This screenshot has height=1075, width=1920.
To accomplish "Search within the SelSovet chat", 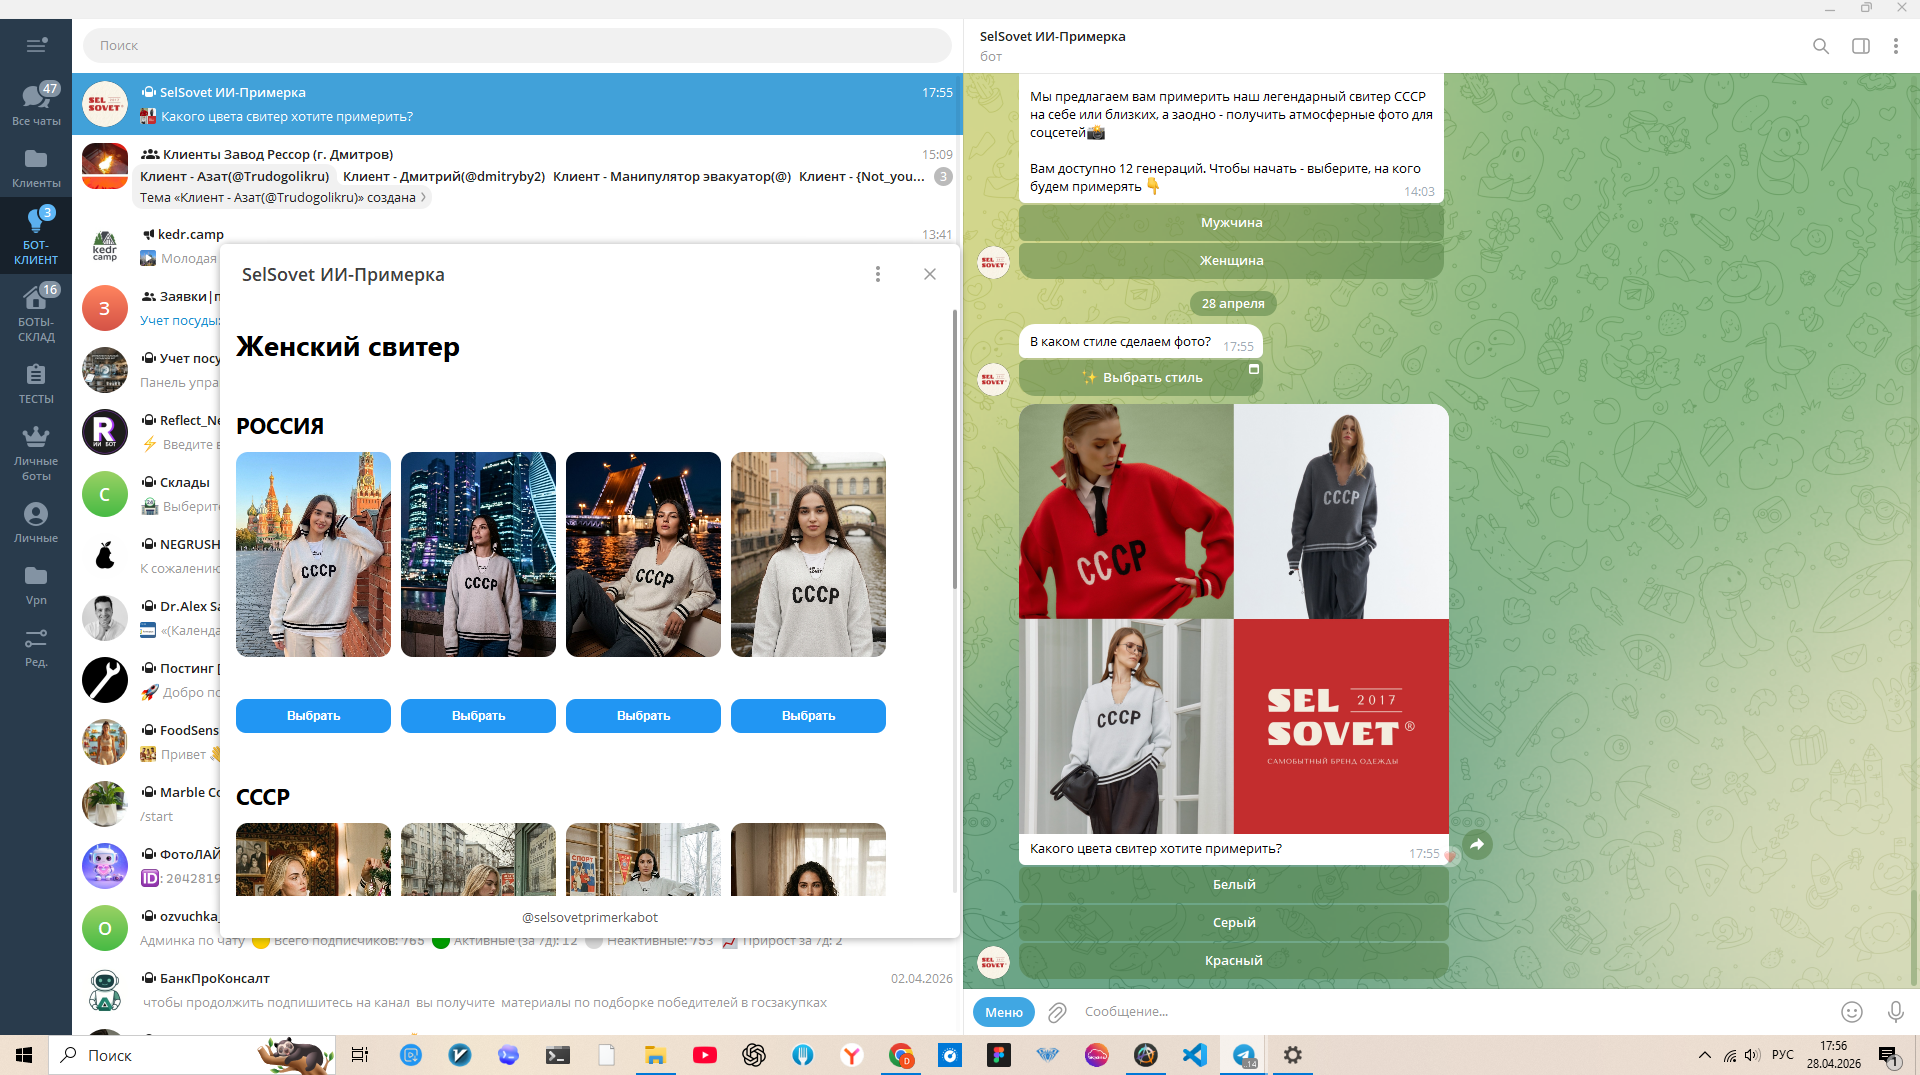I will coord(1821,46).
